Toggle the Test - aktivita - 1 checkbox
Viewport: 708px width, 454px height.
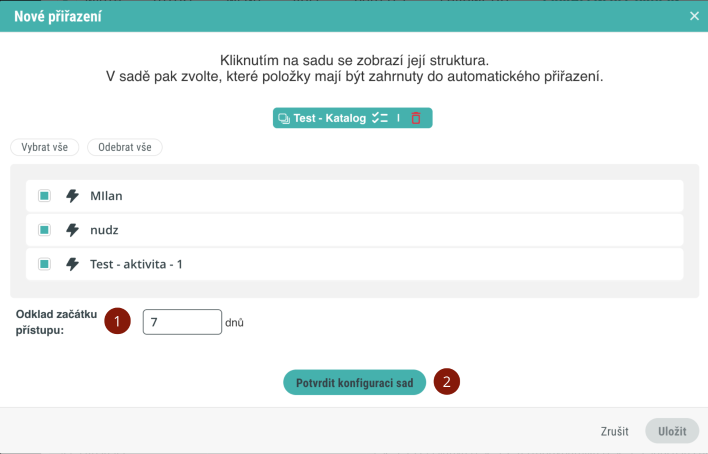[x=44, y=264]
